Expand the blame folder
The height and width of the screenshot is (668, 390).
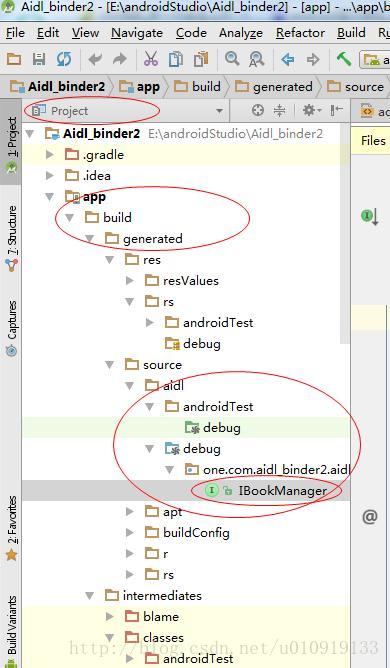(x=110, y=616)
